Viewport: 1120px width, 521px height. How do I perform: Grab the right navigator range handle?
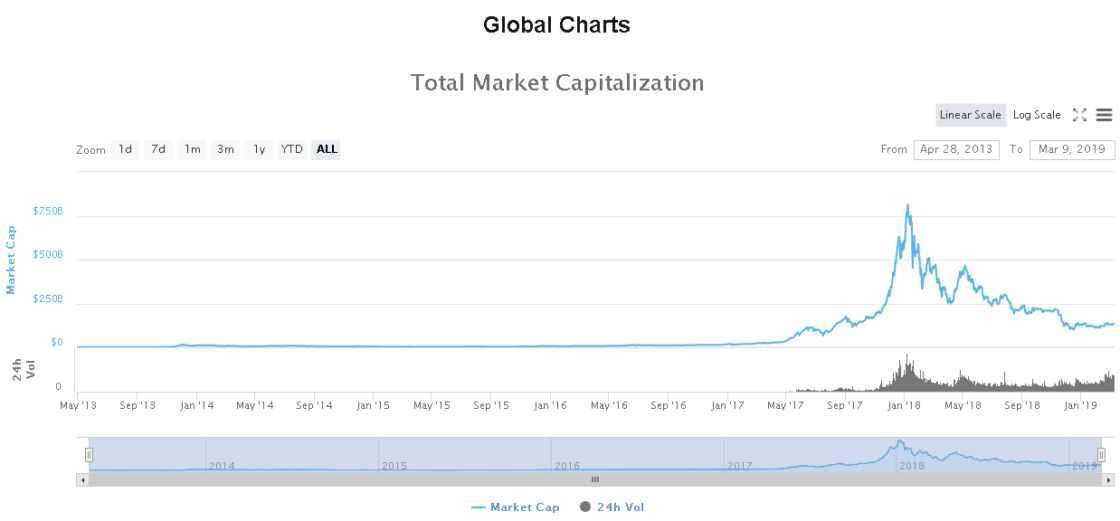(1101, 455)
